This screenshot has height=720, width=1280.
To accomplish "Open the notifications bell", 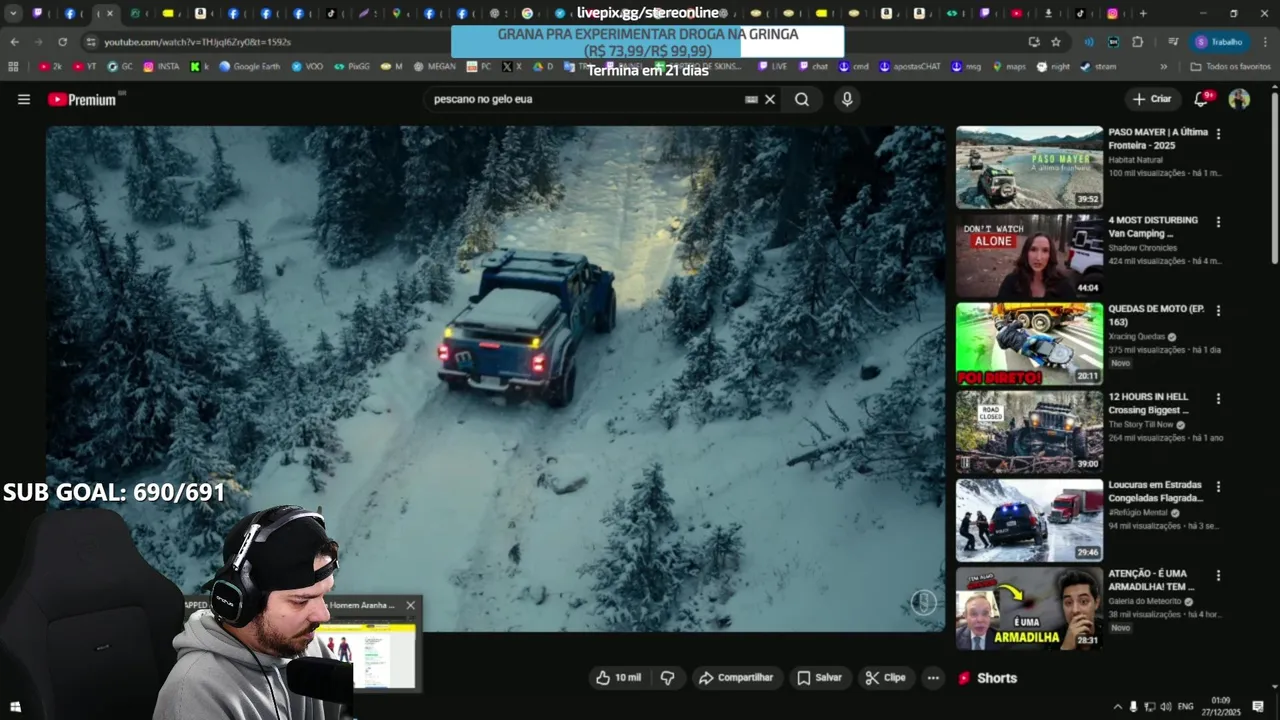I will tap(1202, 99).
